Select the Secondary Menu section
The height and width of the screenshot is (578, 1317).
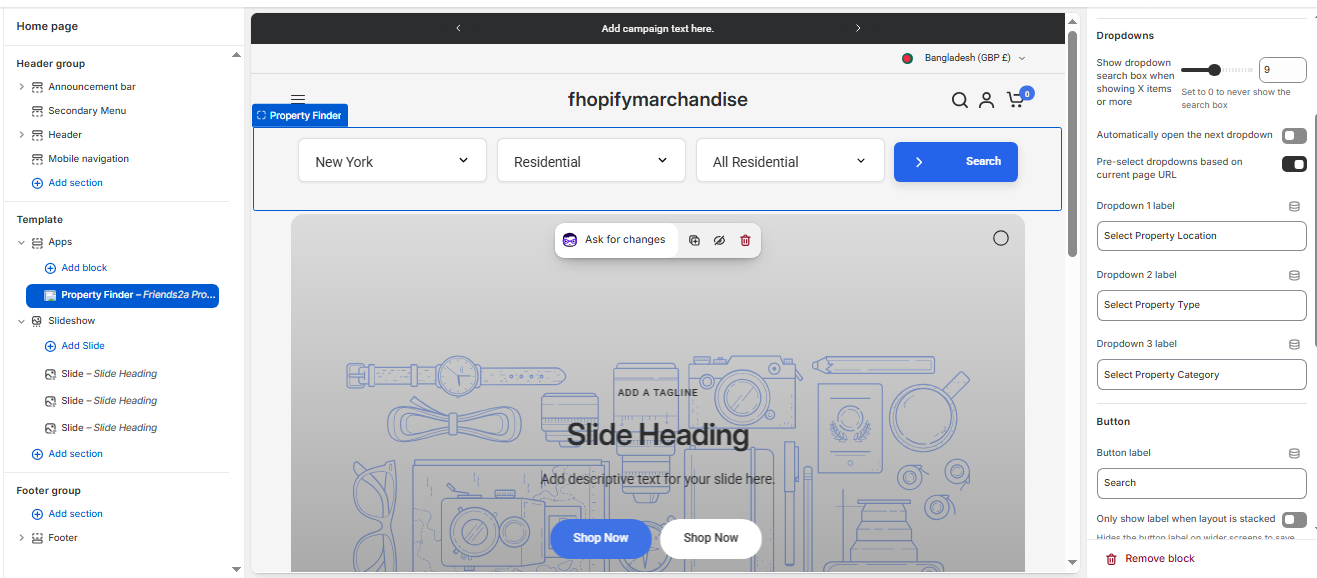pos(87,111)
